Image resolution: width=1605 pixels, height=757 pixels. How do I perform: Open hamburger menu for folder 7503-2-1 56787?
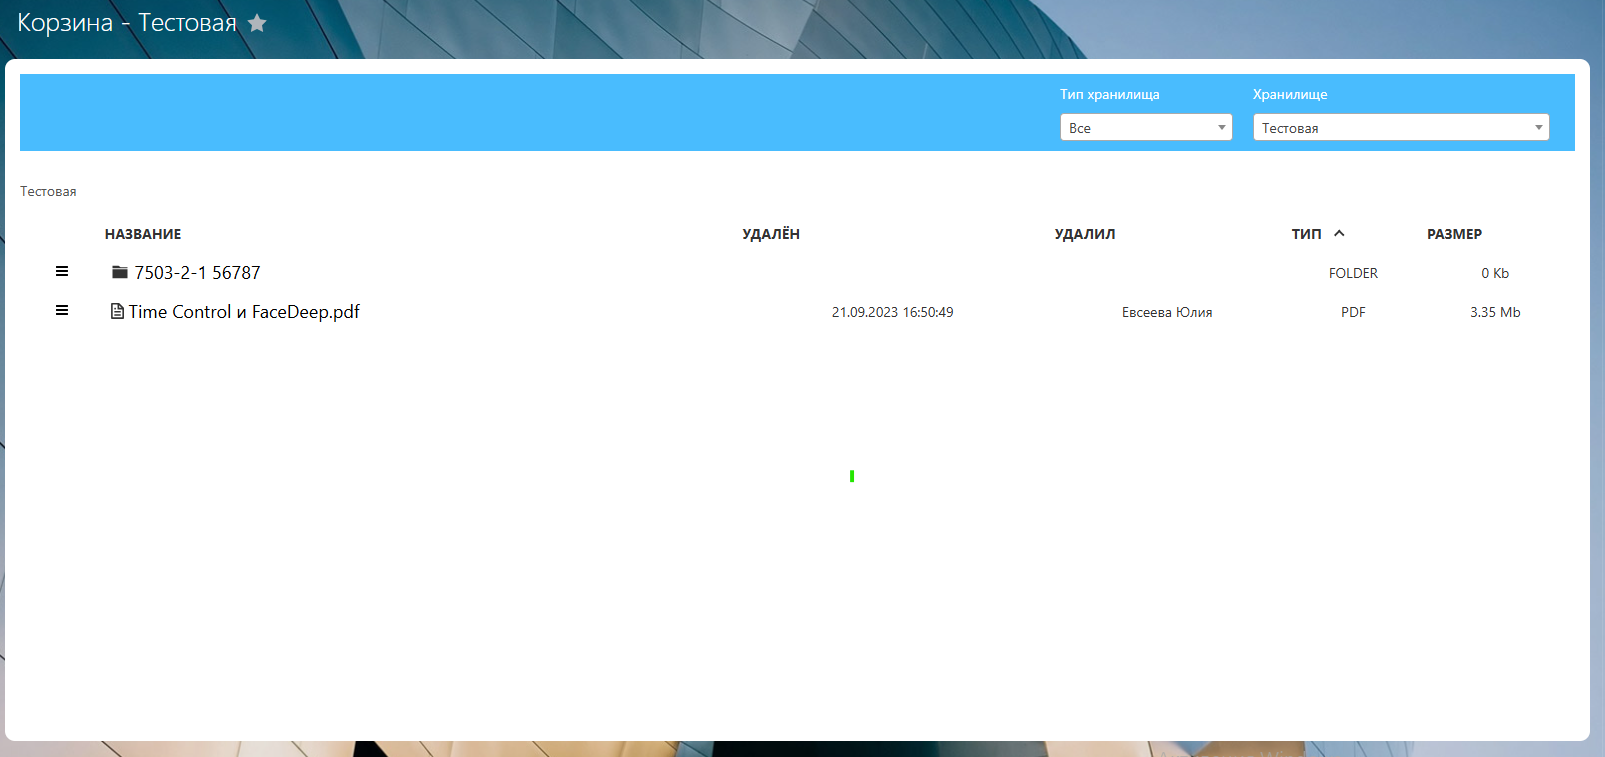(x=62, y=272)
